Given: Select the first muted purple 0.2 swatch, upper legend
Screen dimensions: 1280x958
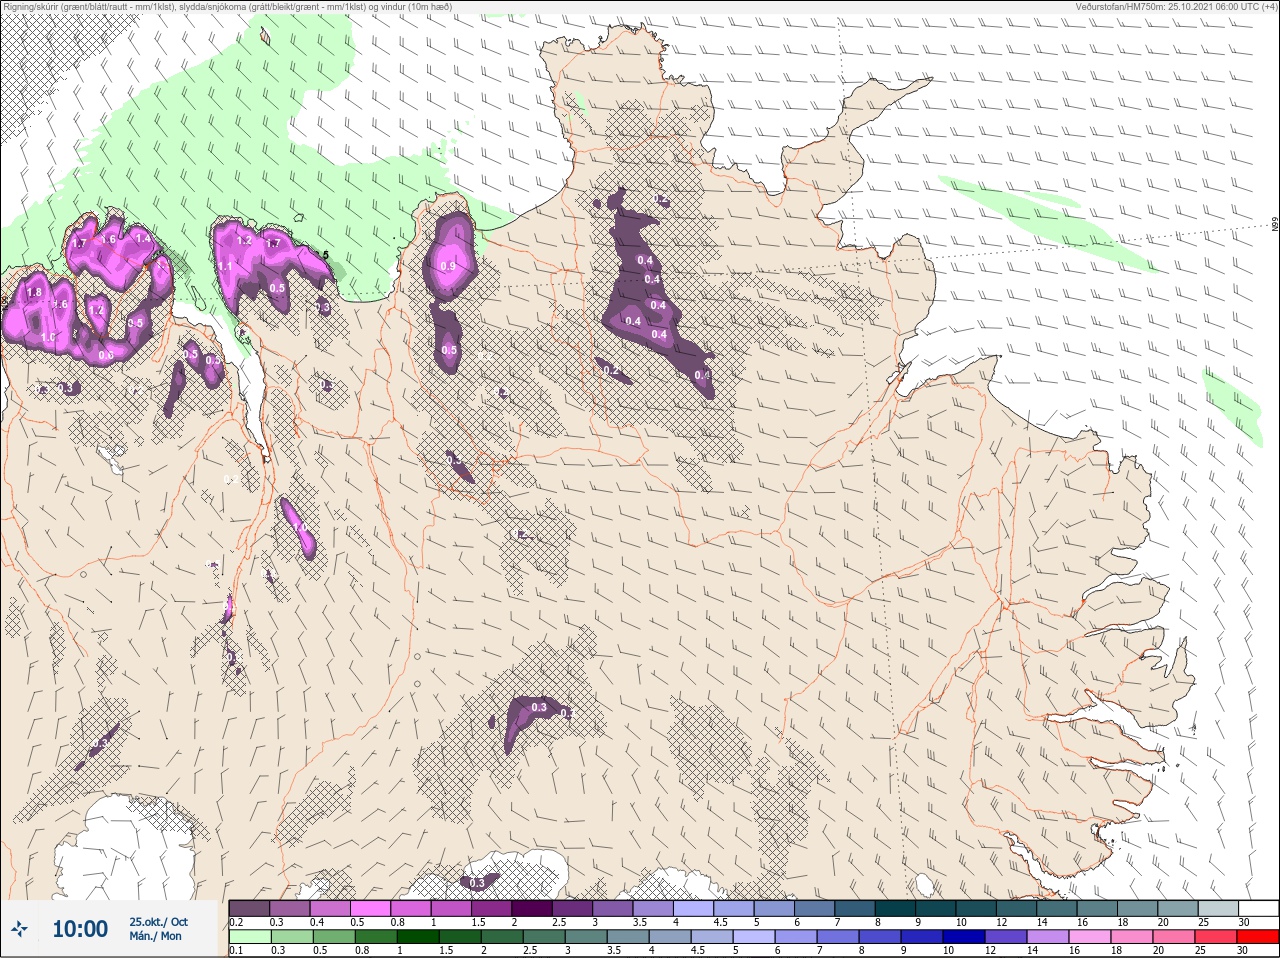Looking at the screenshot, I should (x=249, y=908).
